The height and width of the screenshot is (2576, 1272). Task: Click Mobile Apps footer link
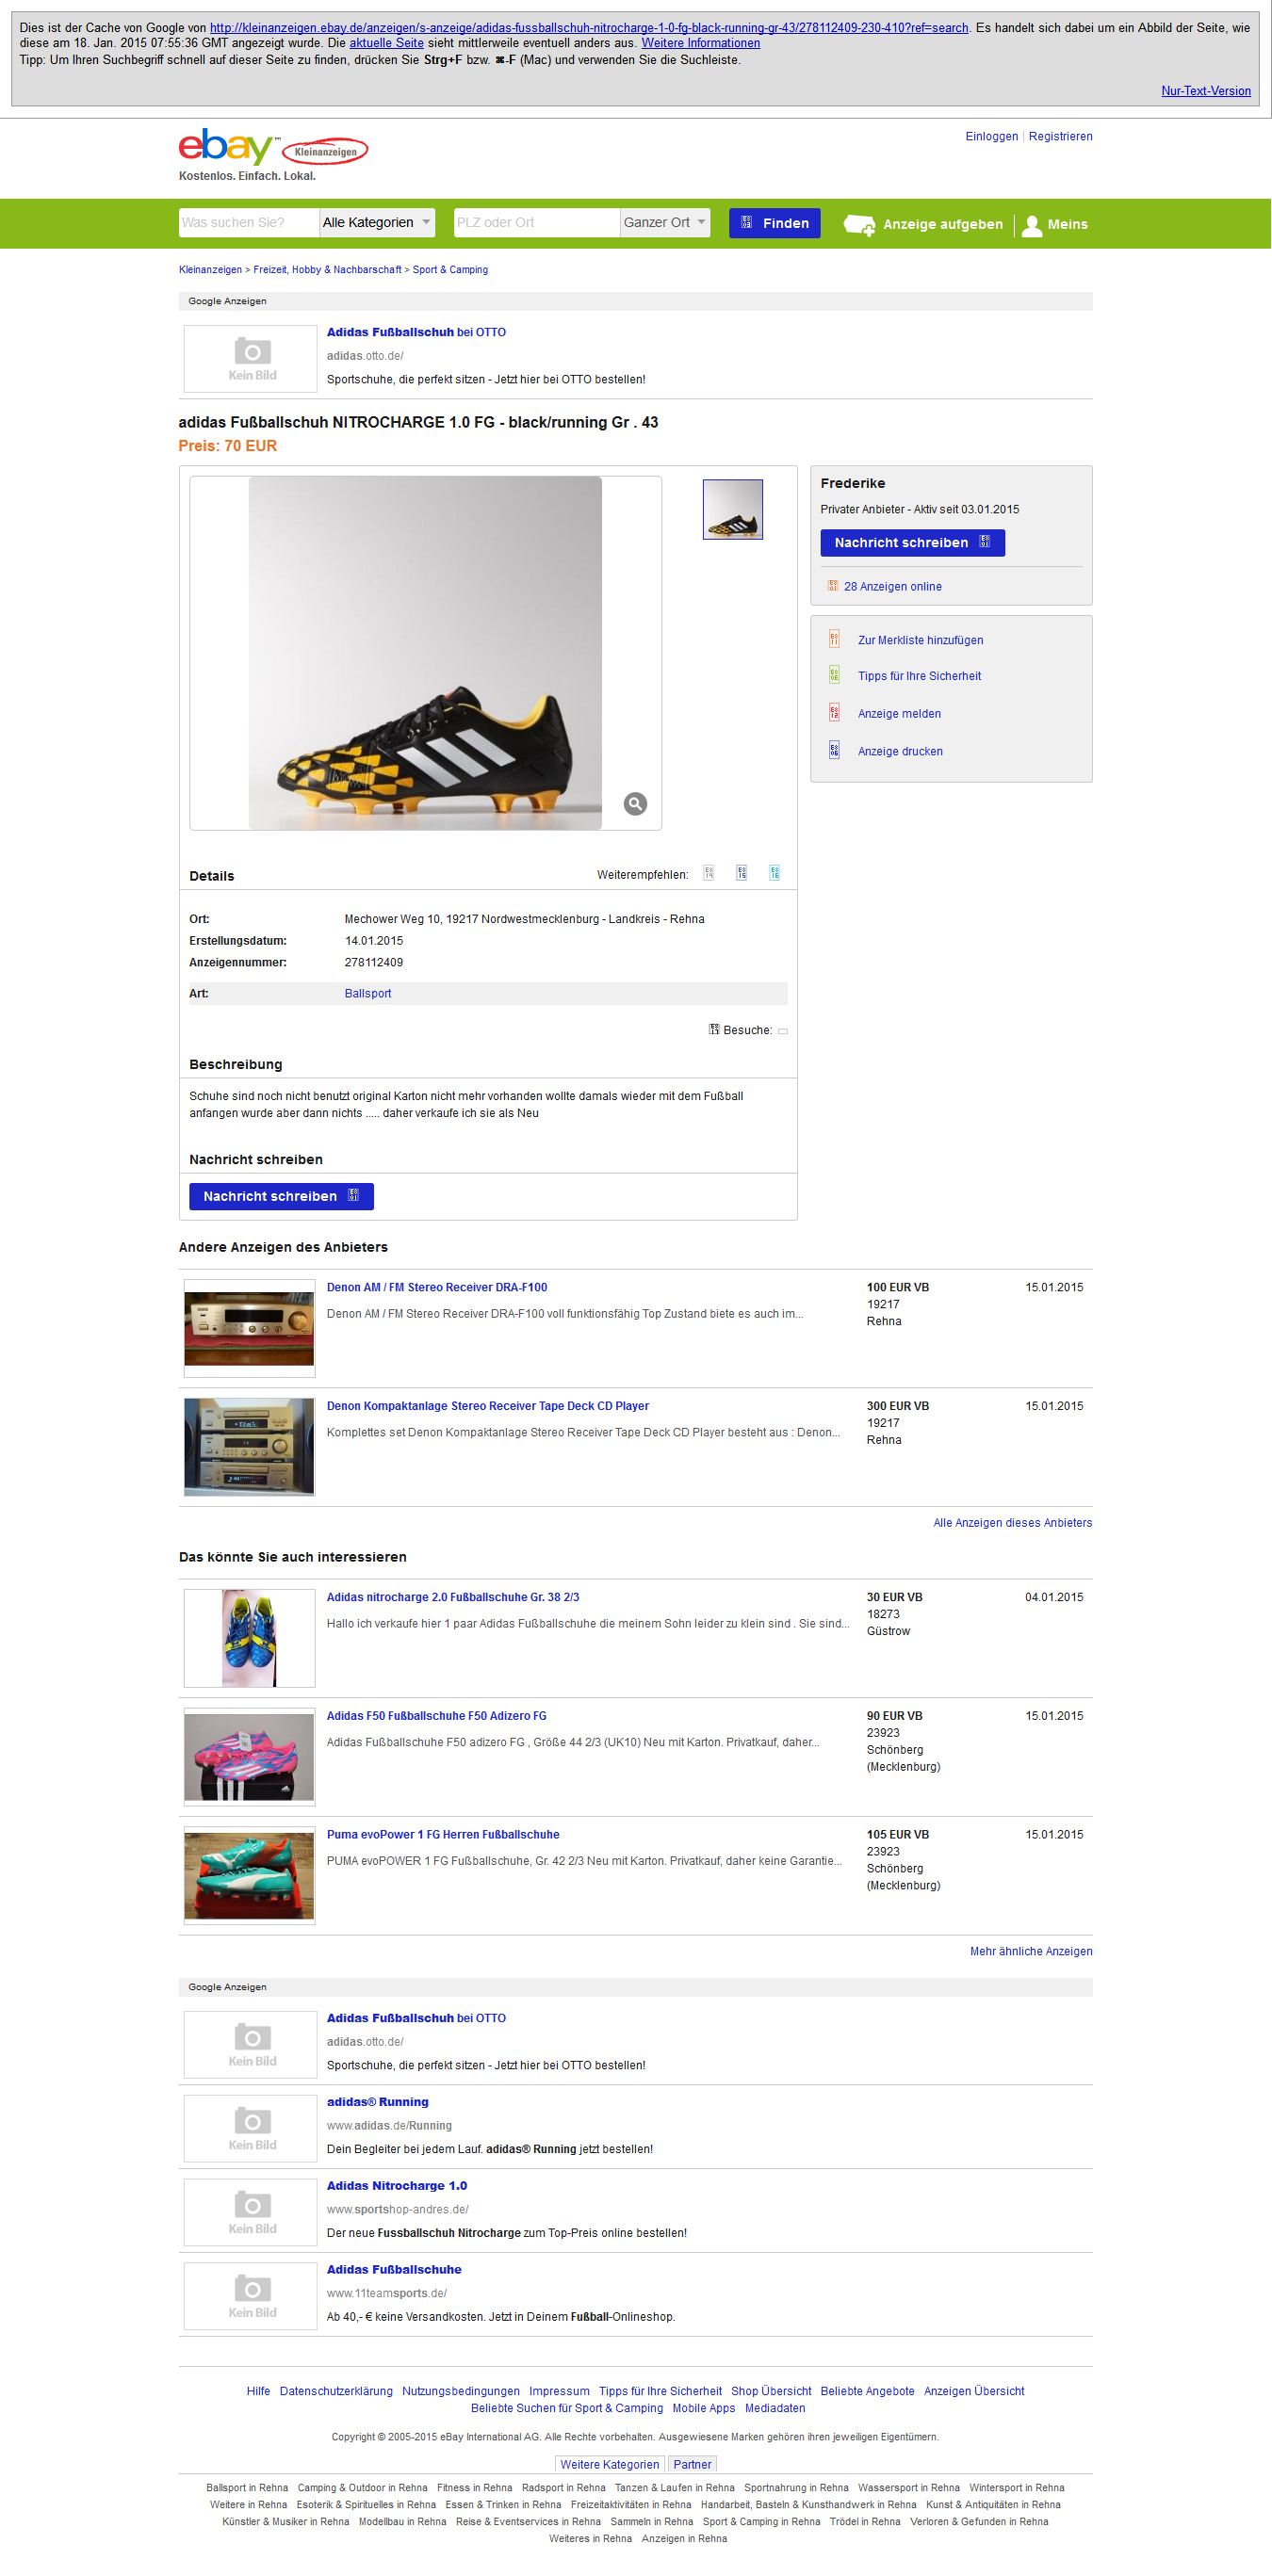[704, 2409]
